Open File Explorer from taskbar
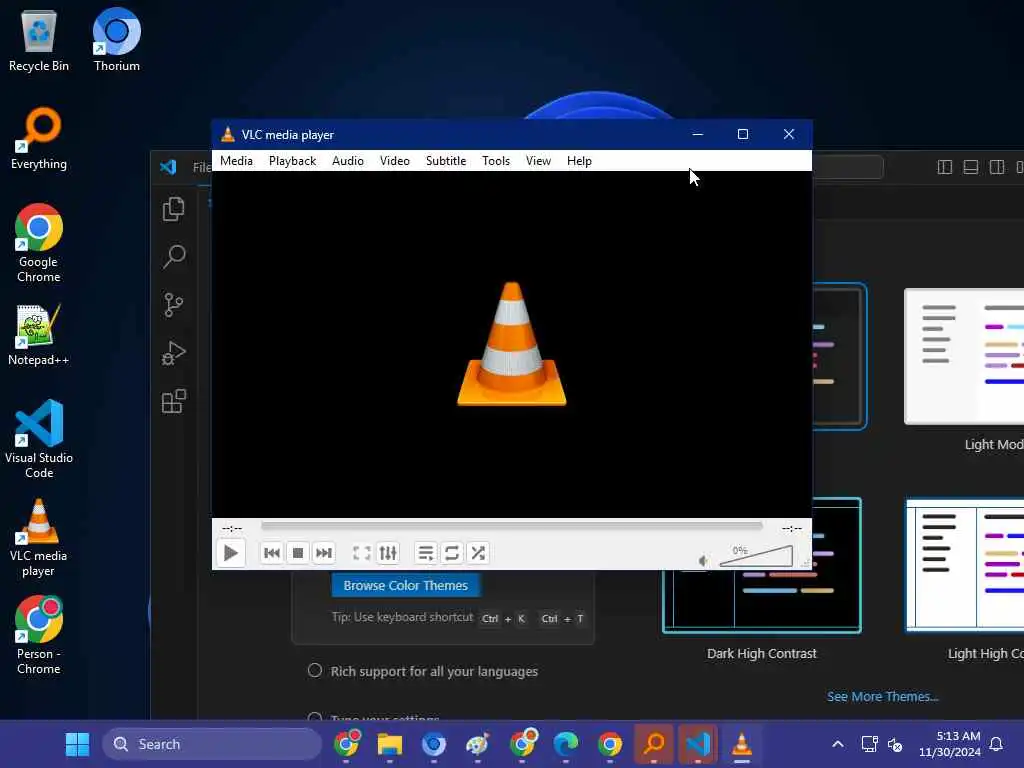The width and height of the screenshot is (1024, 768). coord(390,744)
